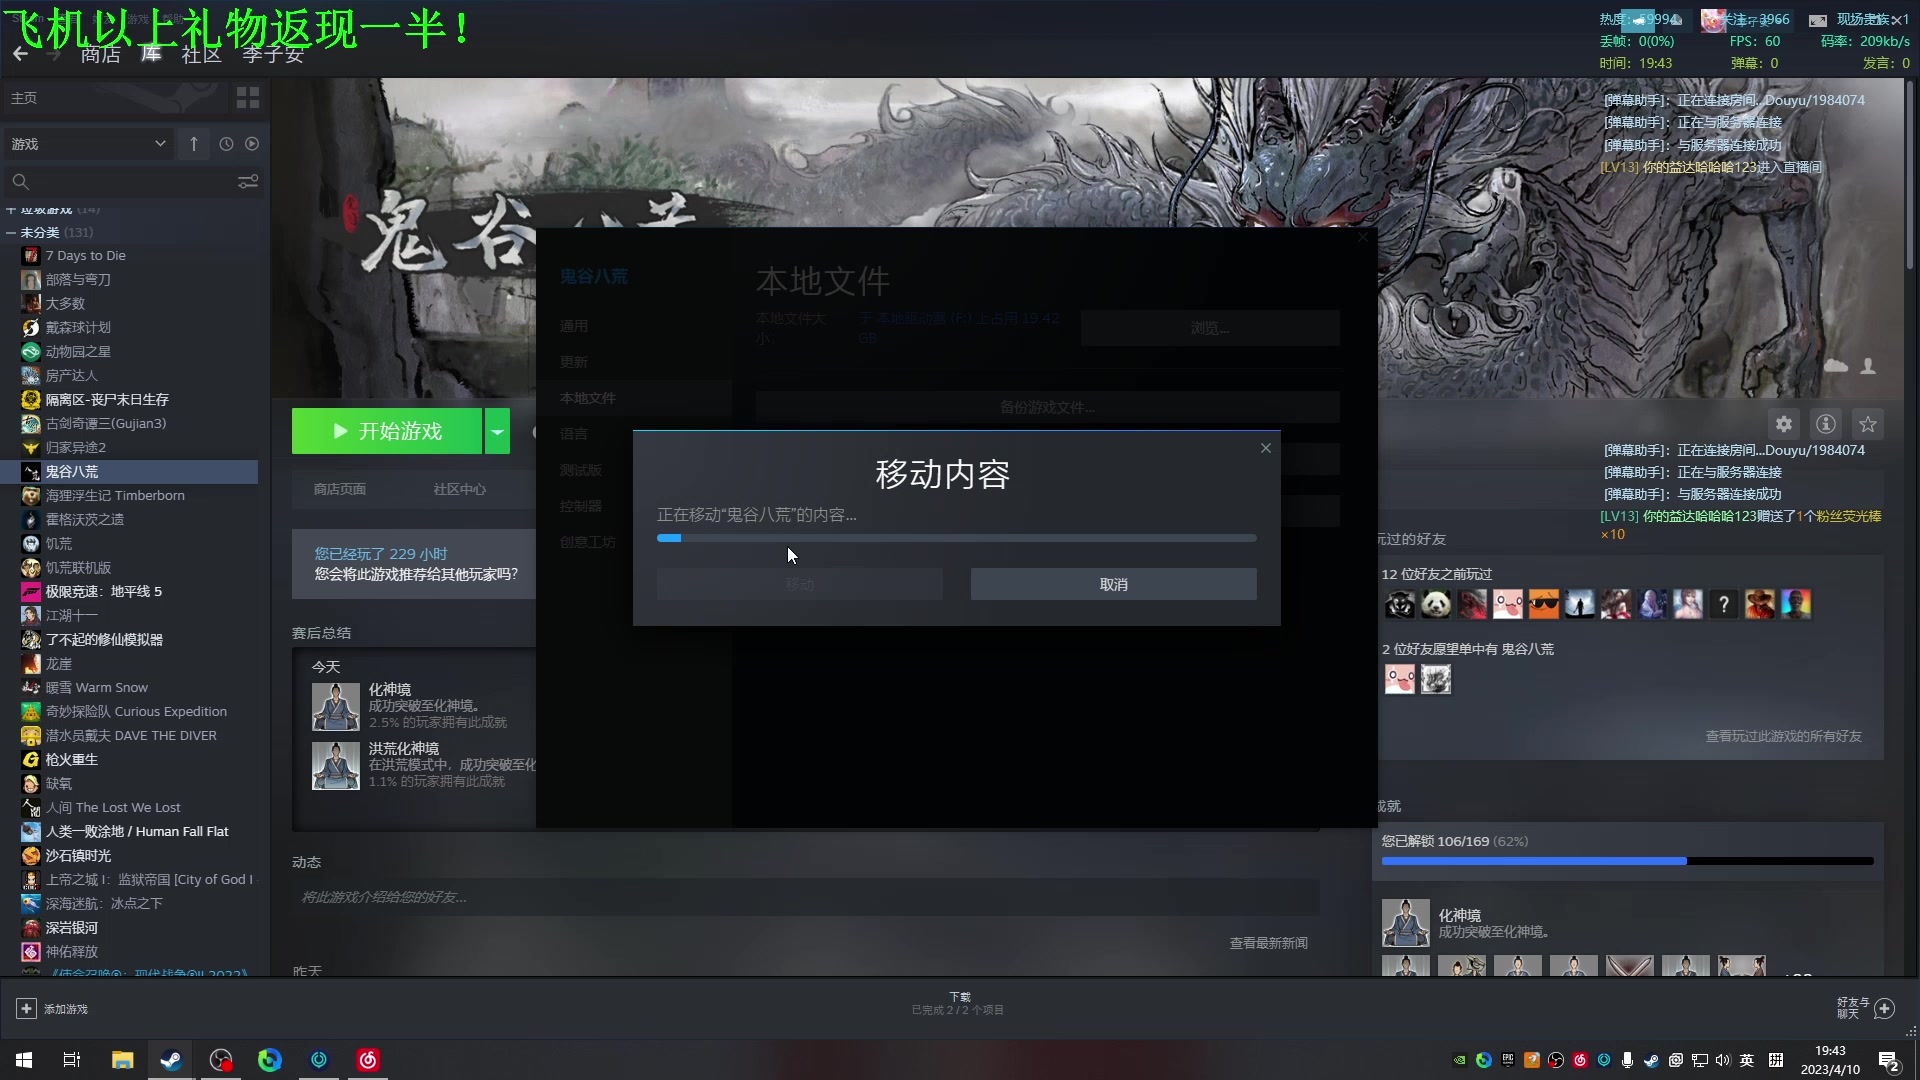1920x1080 pixels.
Task: Open the game settings gear icon
Action: [1784, 424]
